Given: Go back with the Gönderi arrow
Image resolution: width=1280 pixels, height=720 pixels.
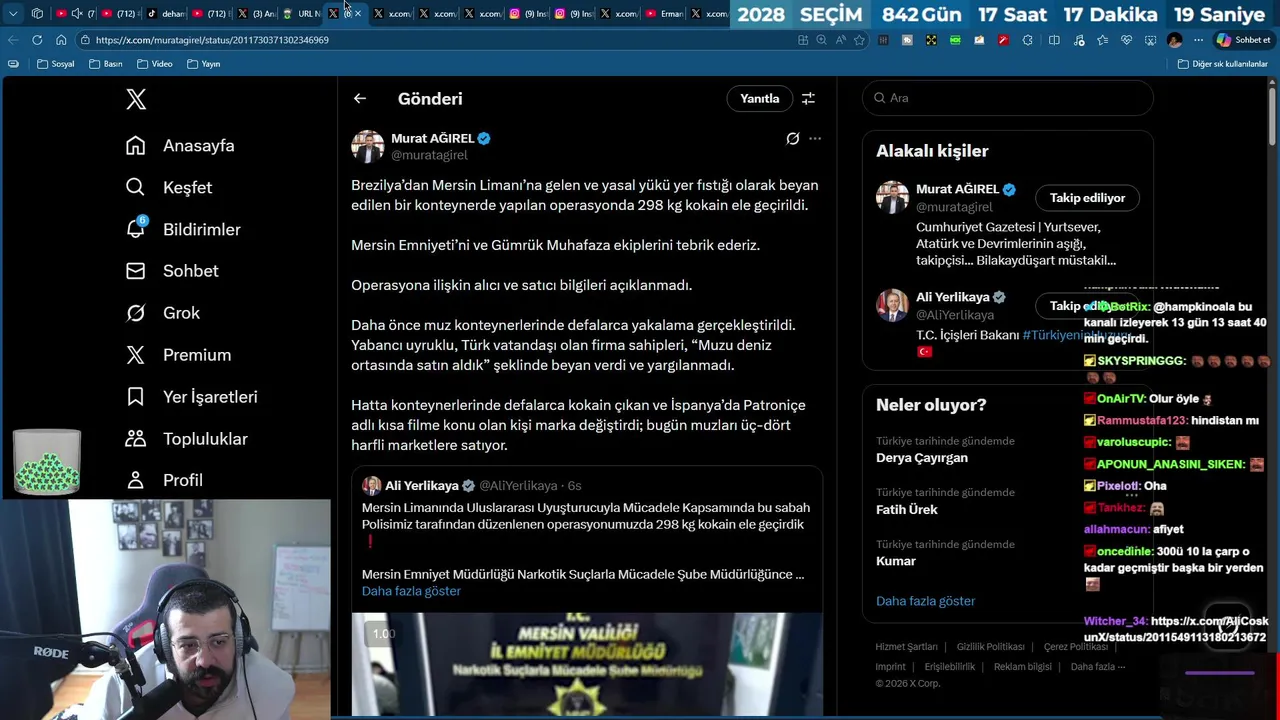Looking at the screenshot, I should pos(360,98).
